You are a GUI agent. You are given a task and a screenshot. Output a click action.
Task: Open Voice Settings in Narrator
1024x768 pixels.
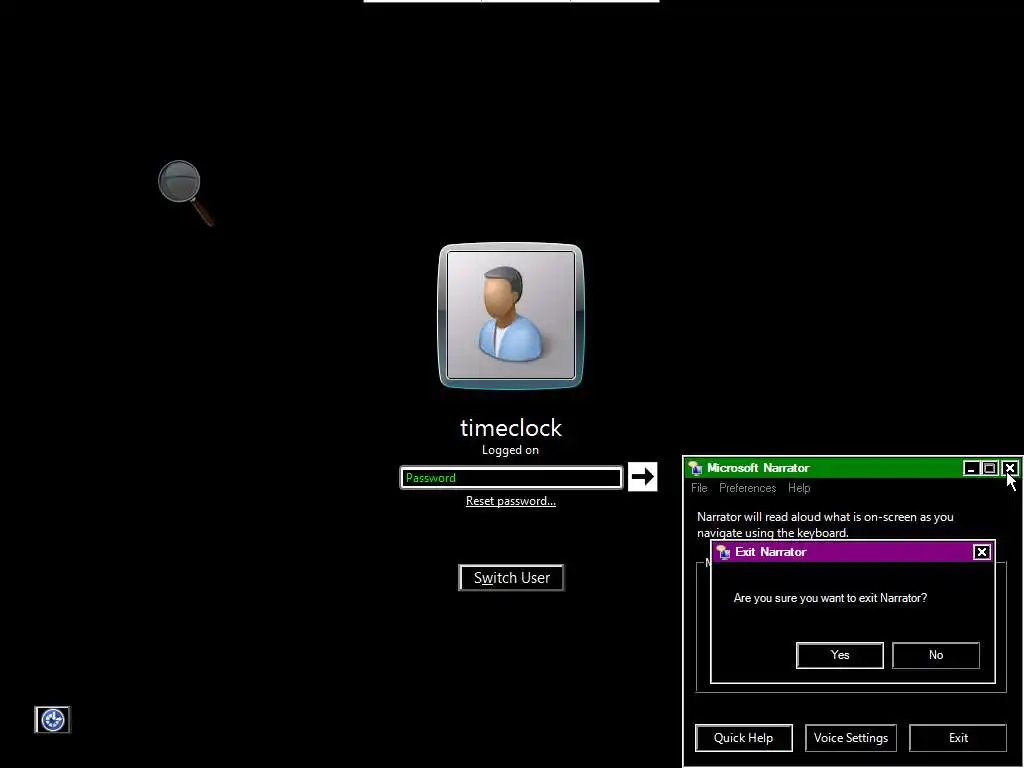tap(851, 738)
